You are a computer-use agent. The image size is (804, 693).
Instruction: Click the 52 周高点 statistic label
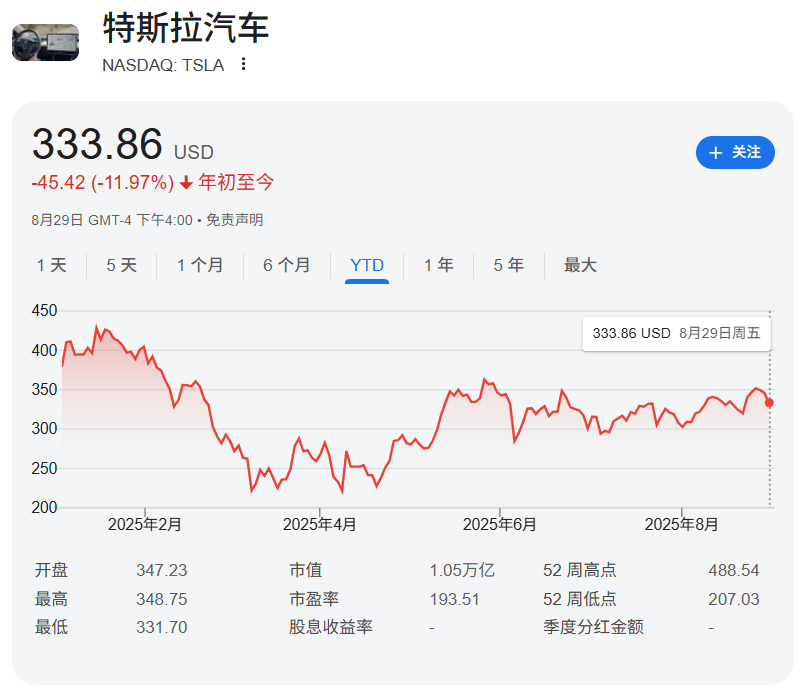[x=579, y=570]
